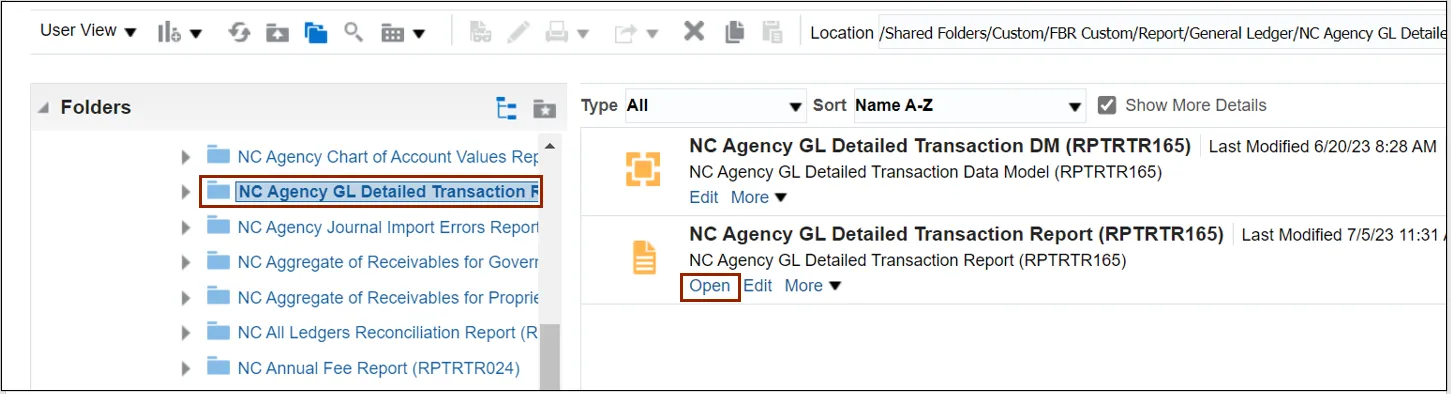This screenshot has height=394, width=1451.
Task: Click the Refresh icon in toolbar
Action: pos(240,33)
